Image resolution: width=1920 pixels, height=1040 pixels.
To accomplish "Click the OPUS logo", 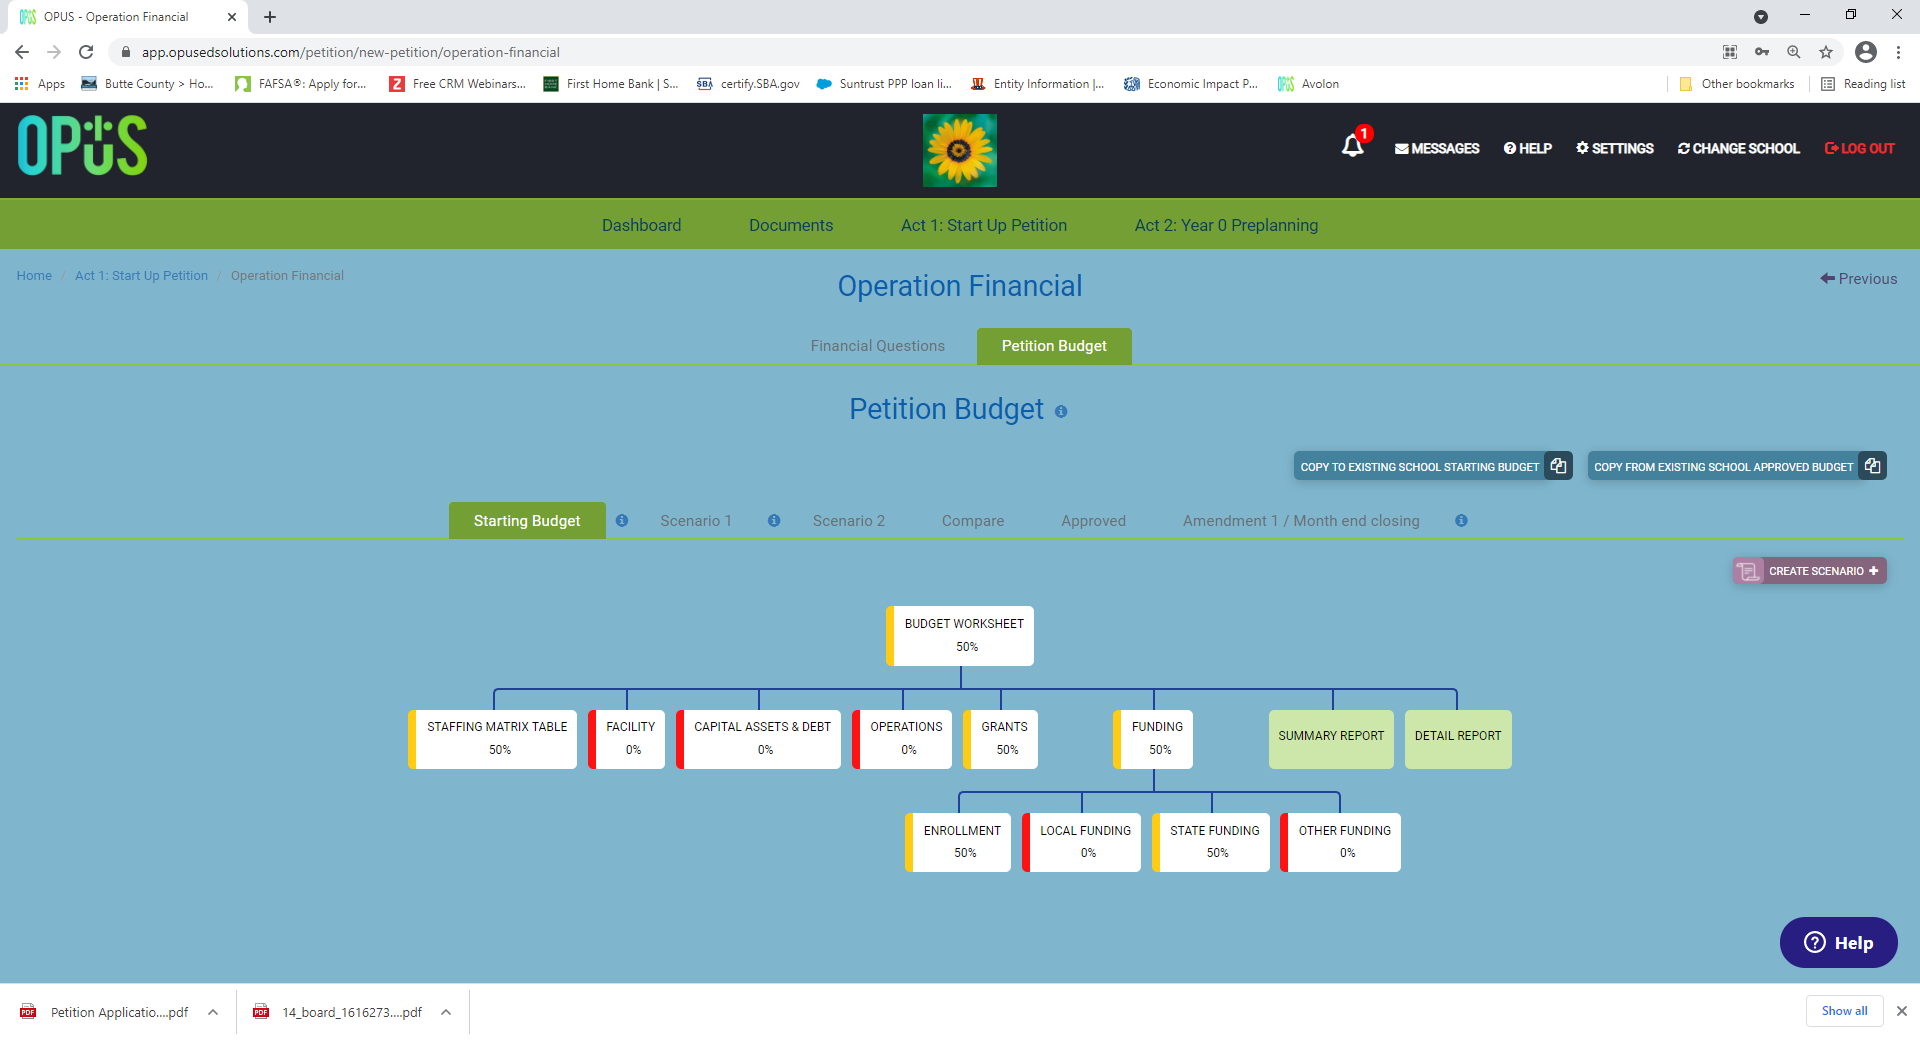I will 82,146.
